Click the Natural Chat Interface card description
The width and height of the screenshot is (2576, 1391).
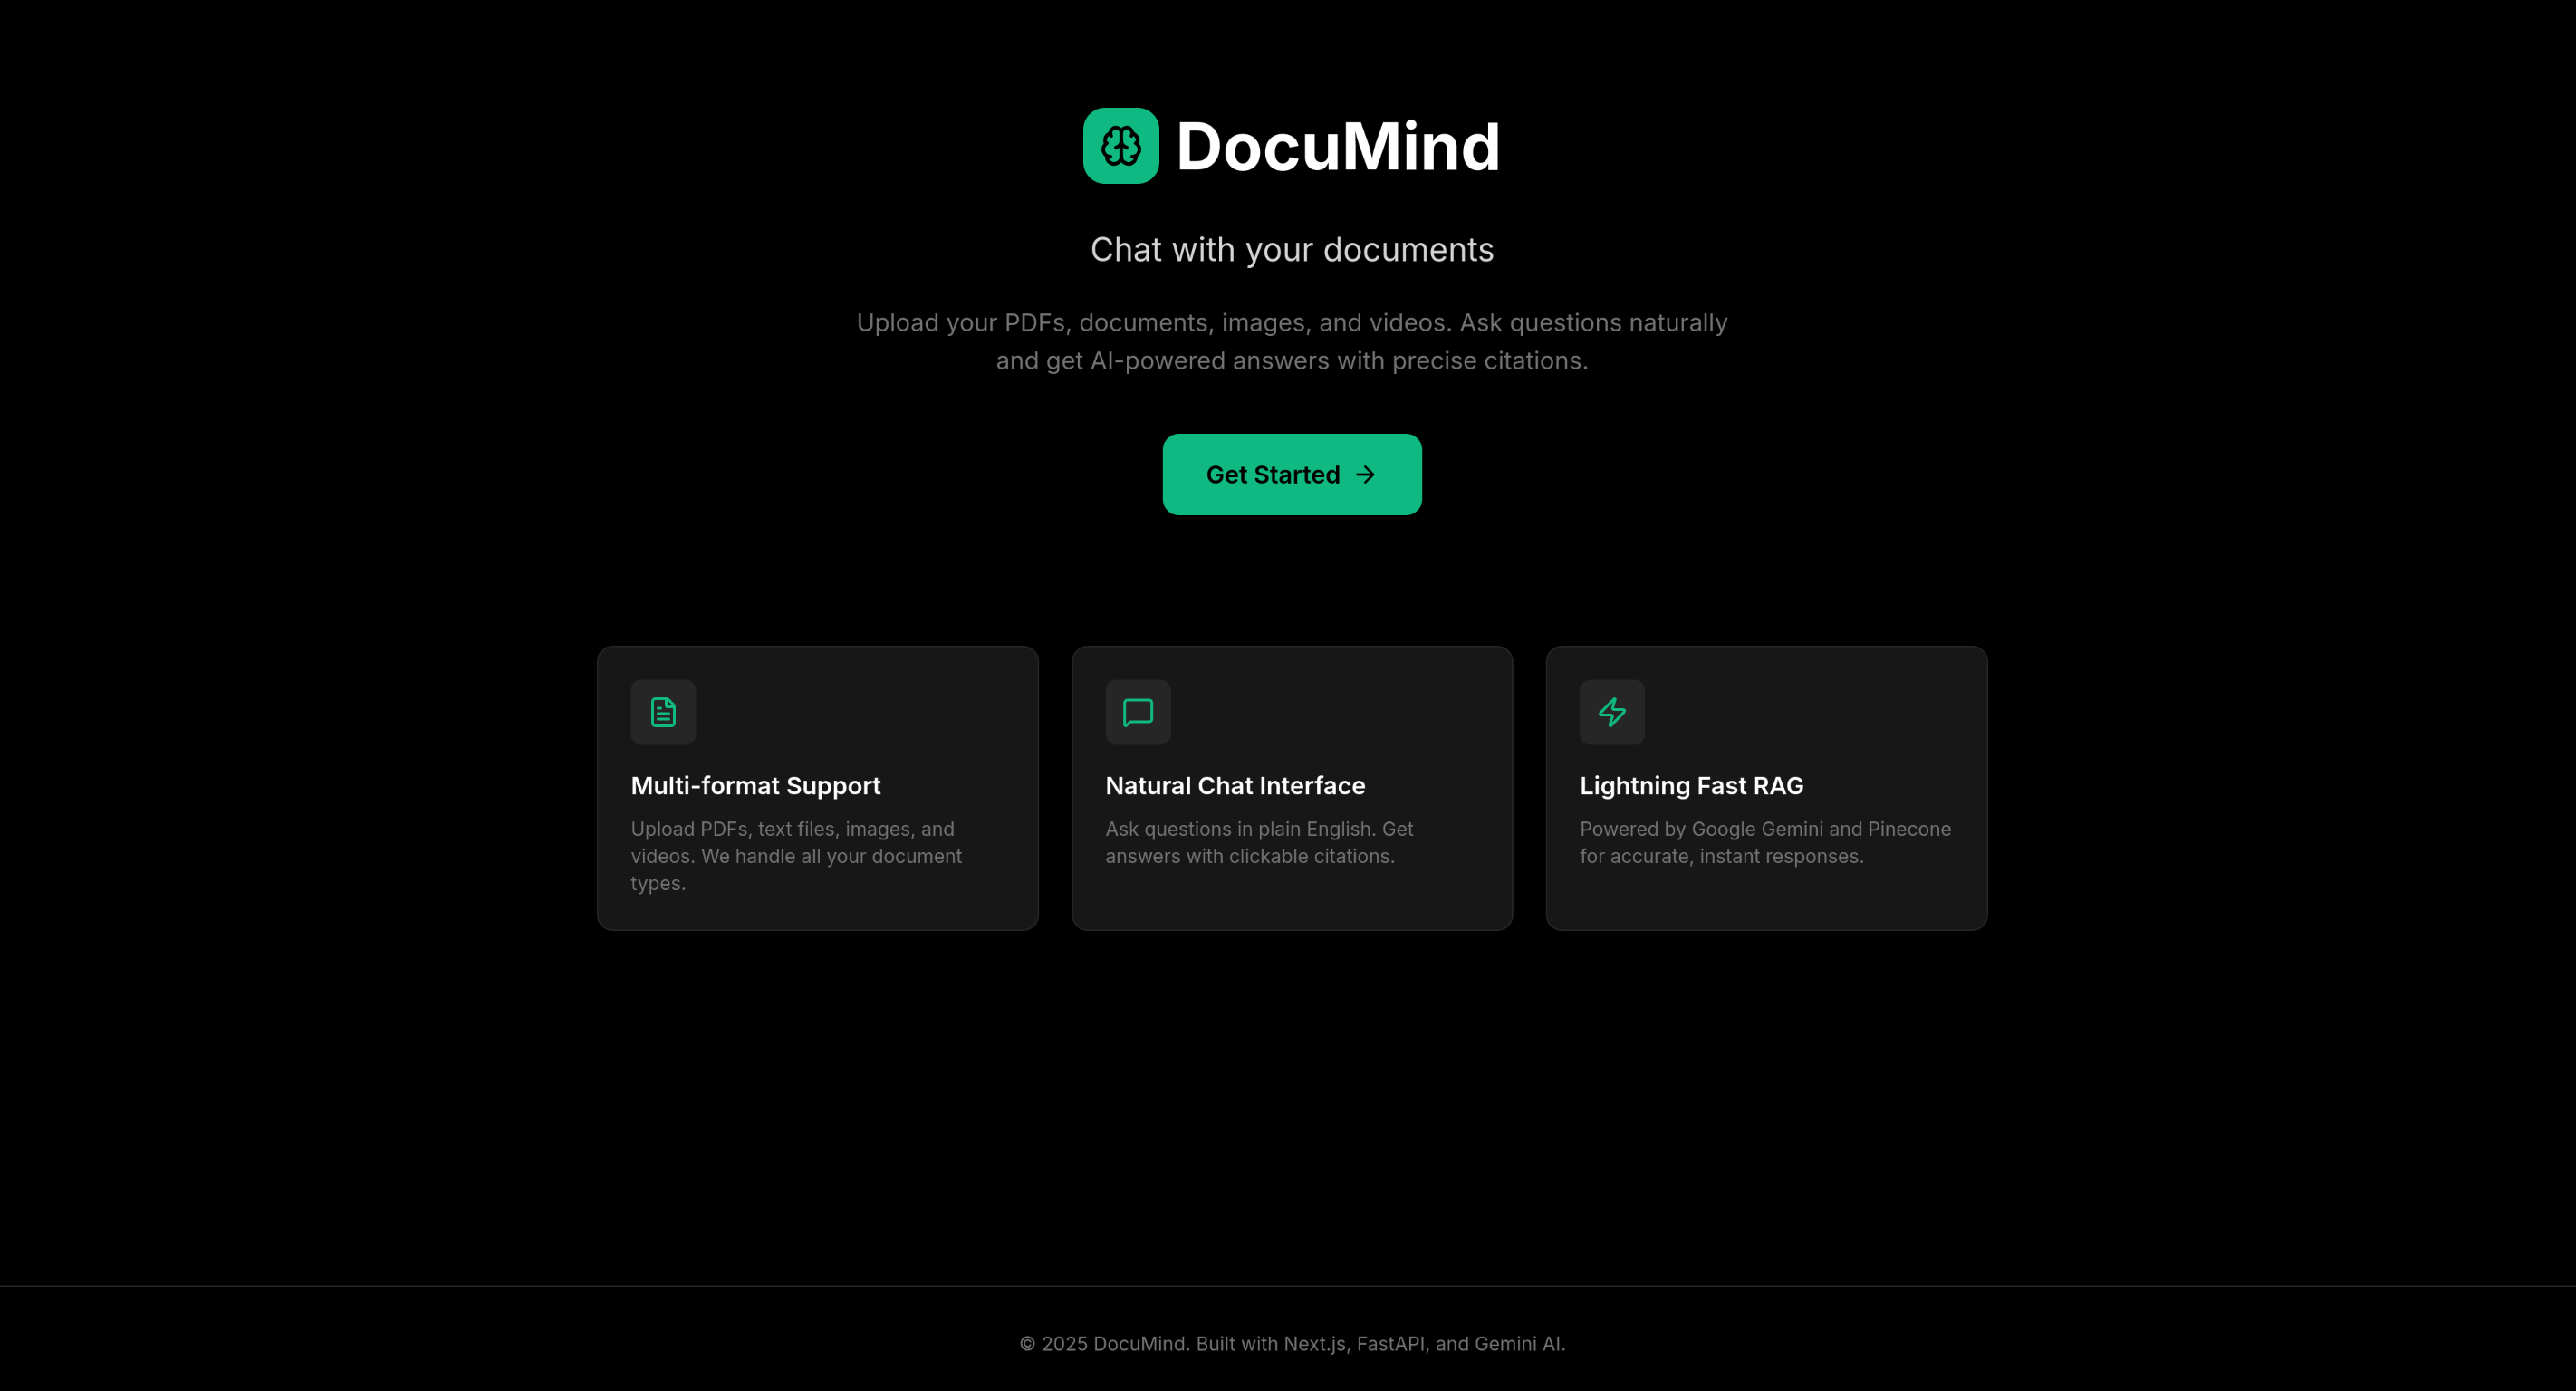click(x=1258, y=843)
